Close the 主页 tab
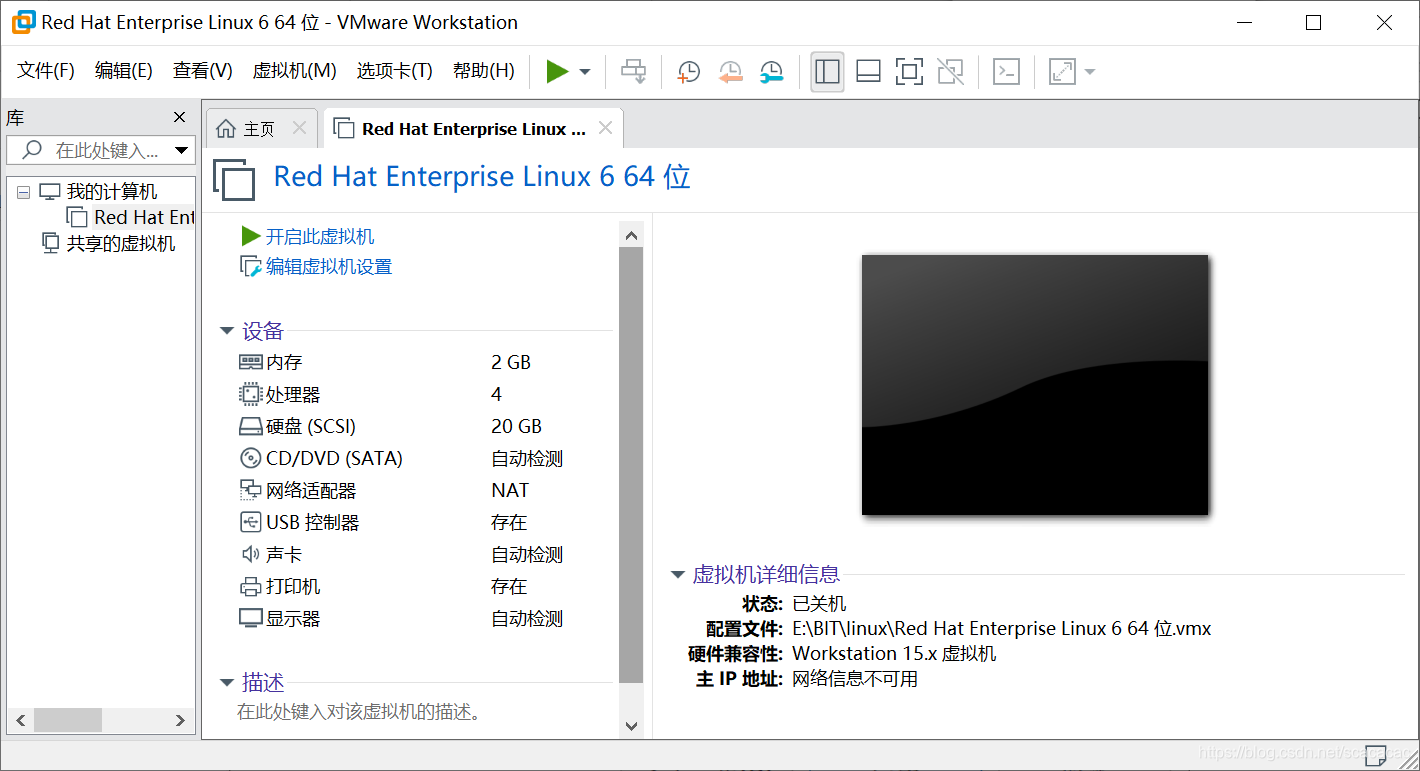Image resolution: width=1420 pixels, height=771 pixels. (299, 128)
